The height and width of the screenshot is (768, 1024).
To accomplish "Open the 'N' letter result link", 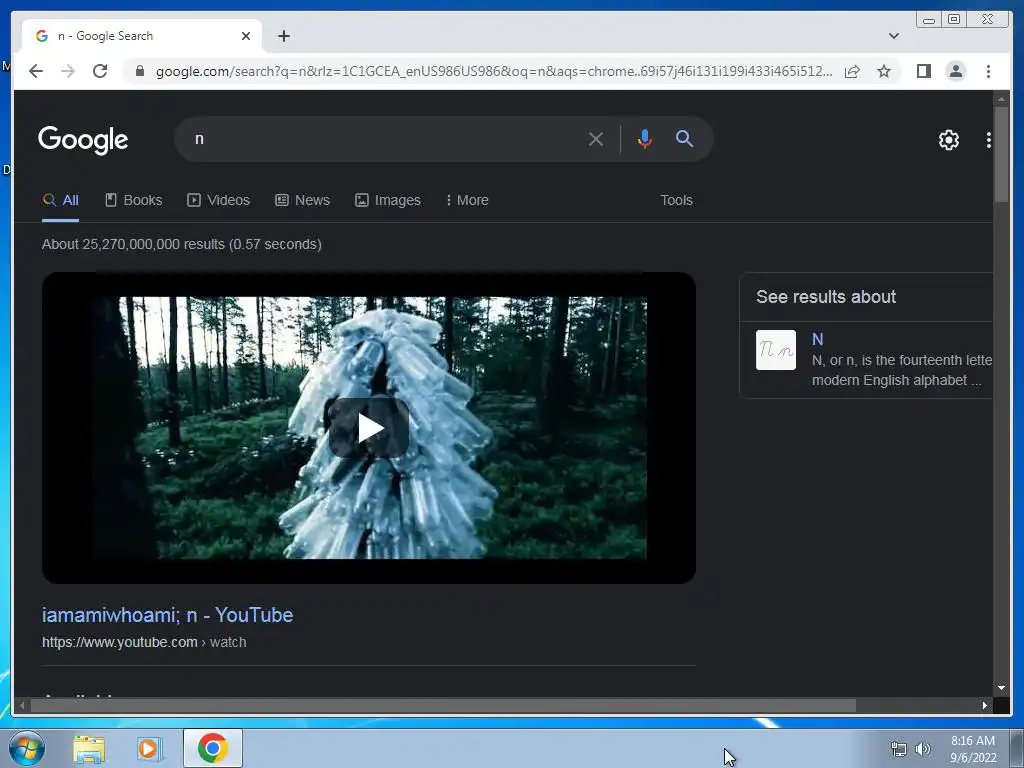I will [x=818, y=339].
